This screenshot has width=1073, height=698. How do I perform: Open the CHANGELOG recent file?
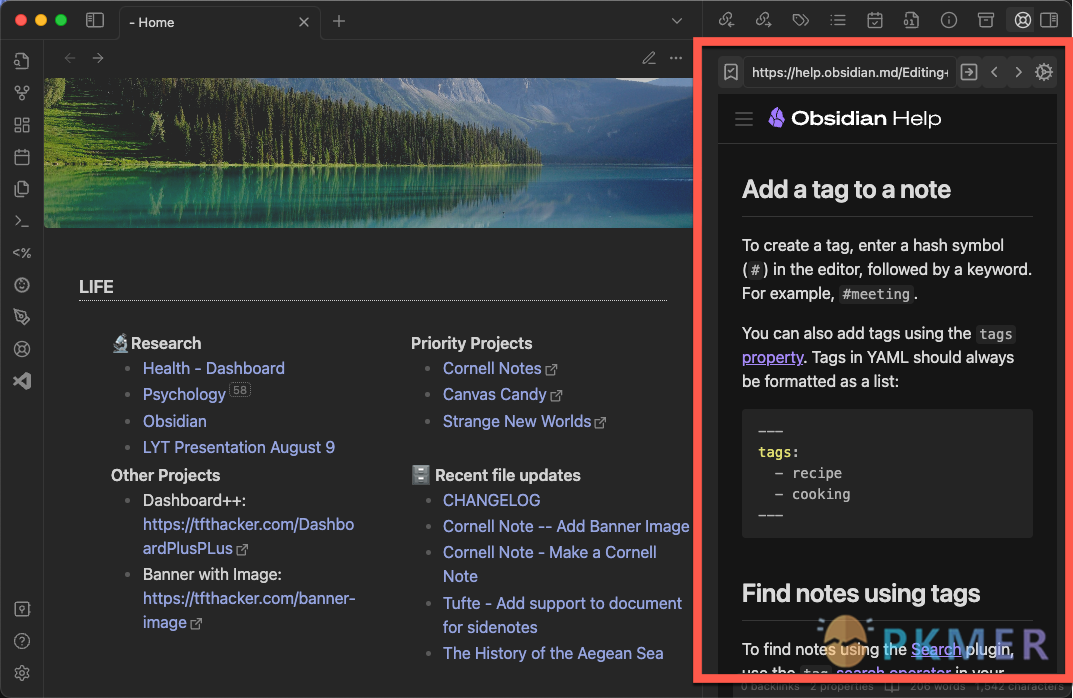[x=491, y=500]
